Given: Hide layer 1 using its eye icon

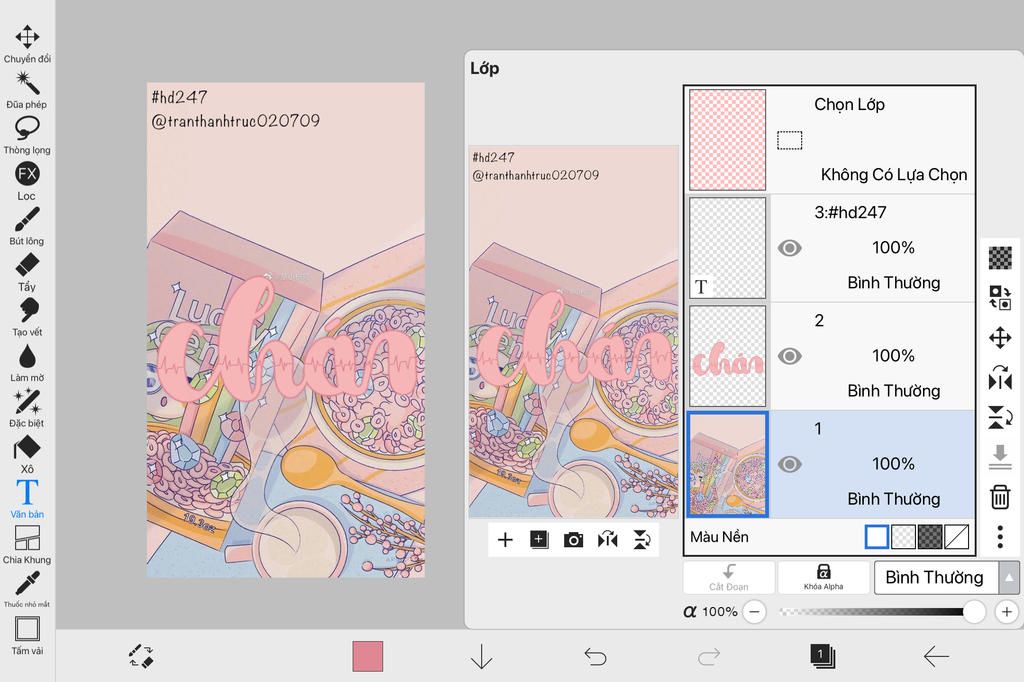Looking at the screenshot, I should [790, 464].
